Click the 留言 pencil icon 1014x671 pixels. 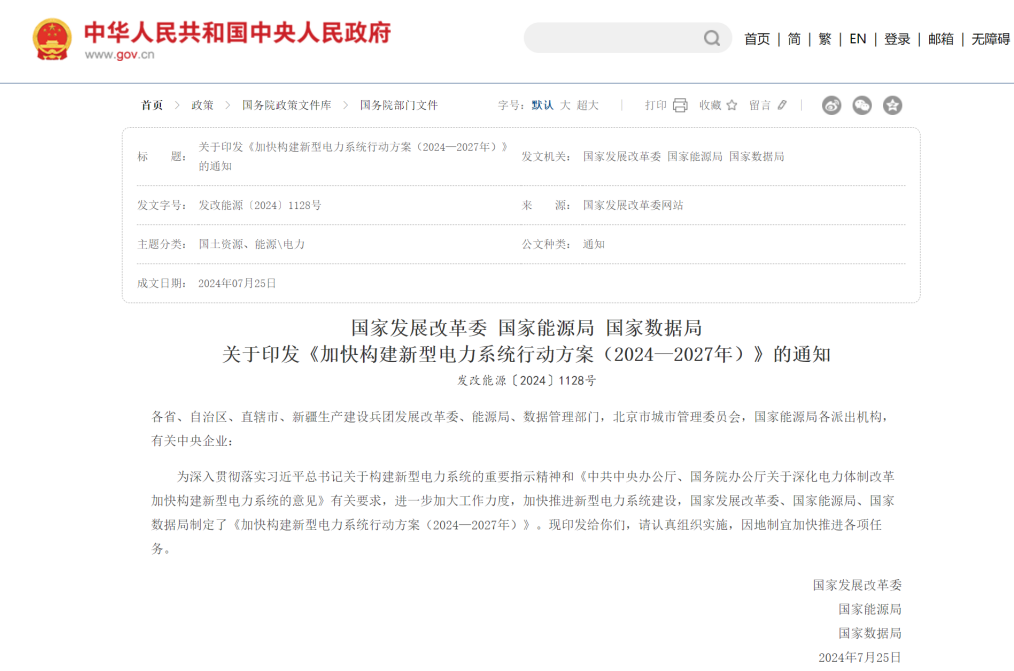pos(782,105)
